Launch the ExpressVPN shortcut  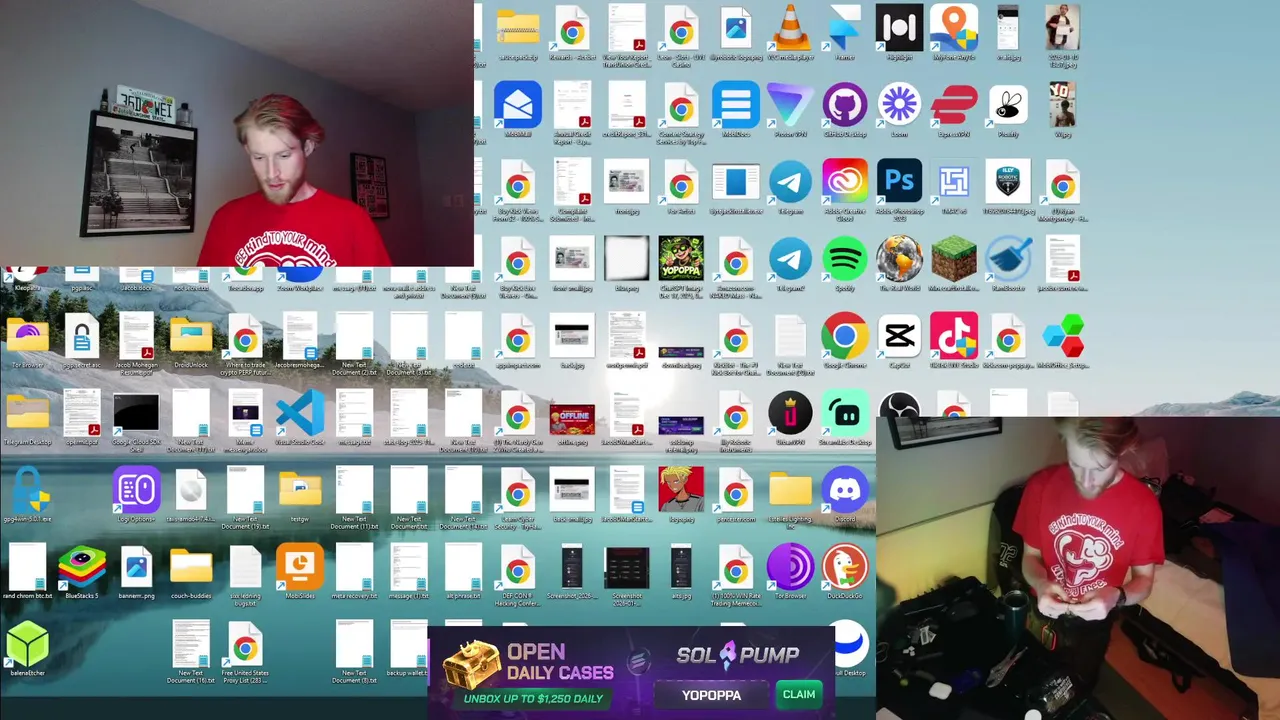953,104
